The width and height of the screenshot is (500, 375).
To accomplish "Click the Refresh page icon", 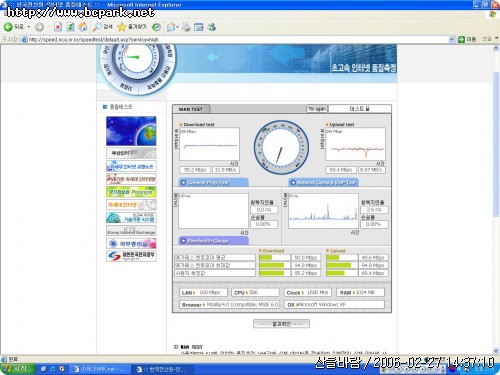I will point(70,27).
